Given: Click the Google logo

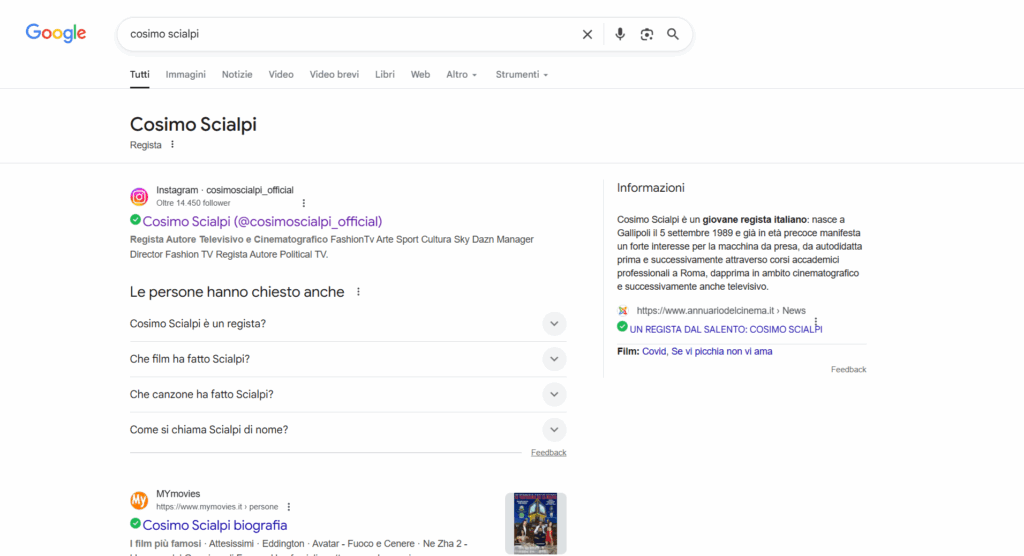Looking at the screenshot, I should point(56,33).
